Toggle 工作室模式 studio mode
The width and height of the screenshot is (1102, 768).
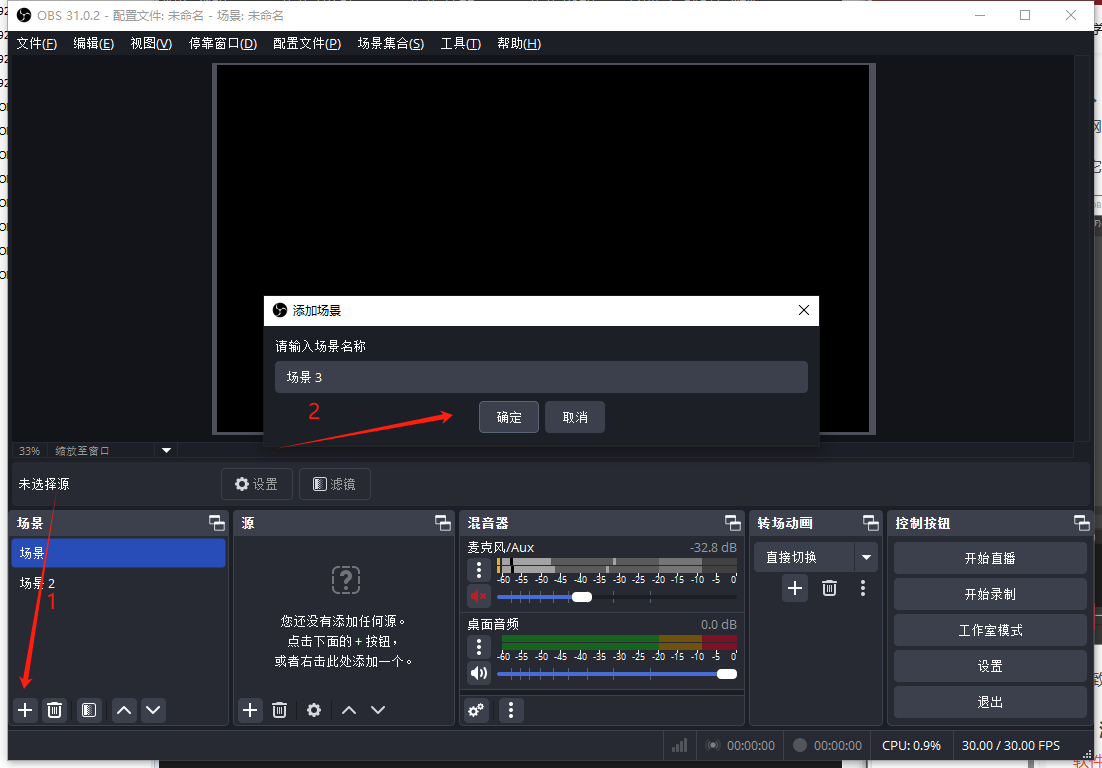pos(990,630)
